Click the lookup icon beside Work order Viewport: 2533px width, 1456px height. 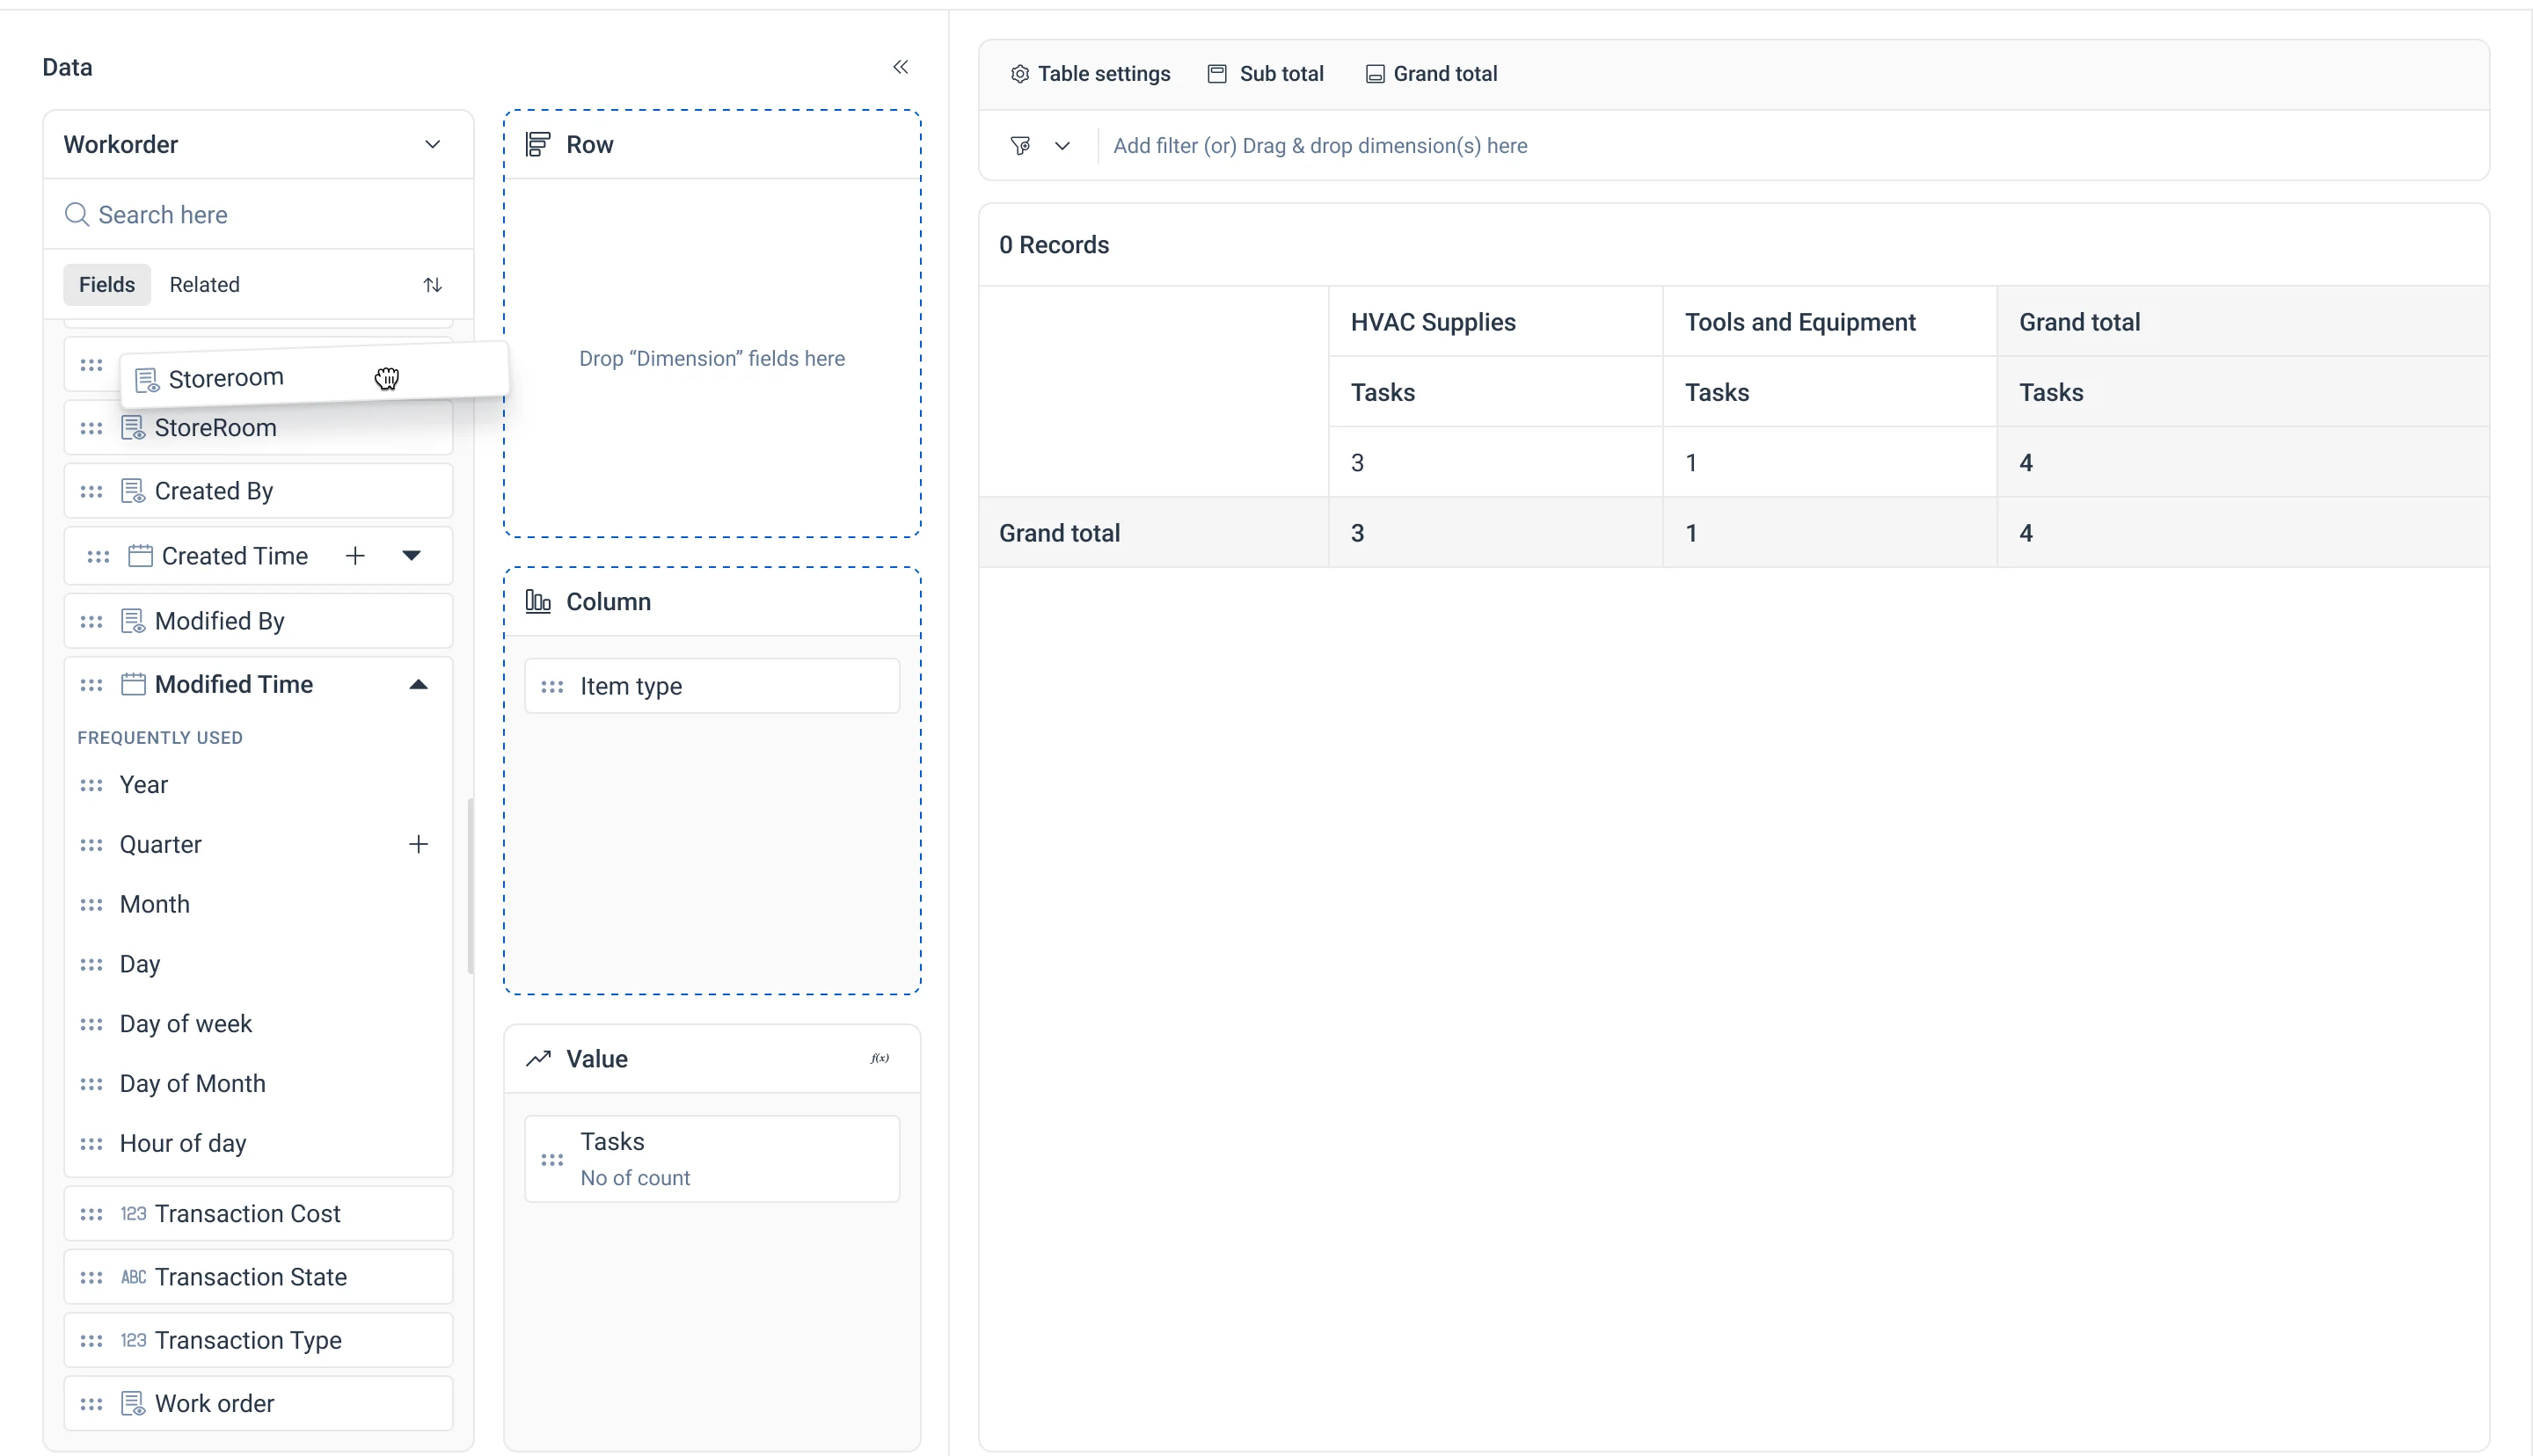click(133, 1403)
